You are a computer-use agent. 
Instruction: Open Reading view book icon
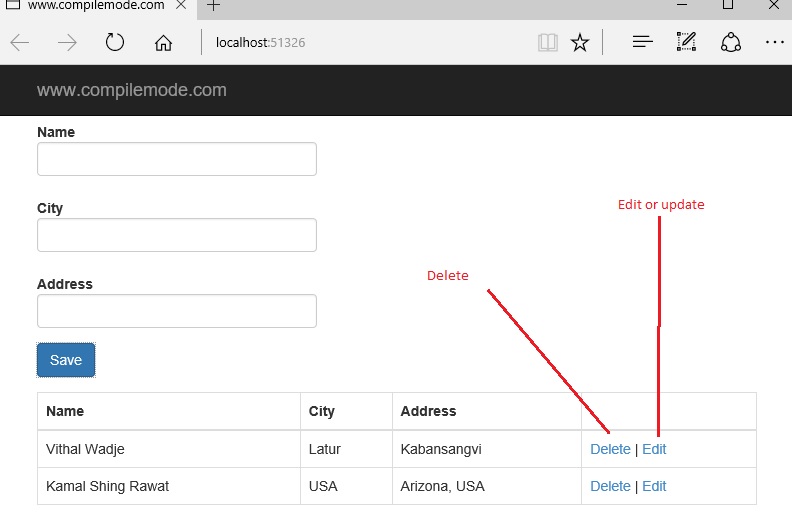tap(547, 43)
